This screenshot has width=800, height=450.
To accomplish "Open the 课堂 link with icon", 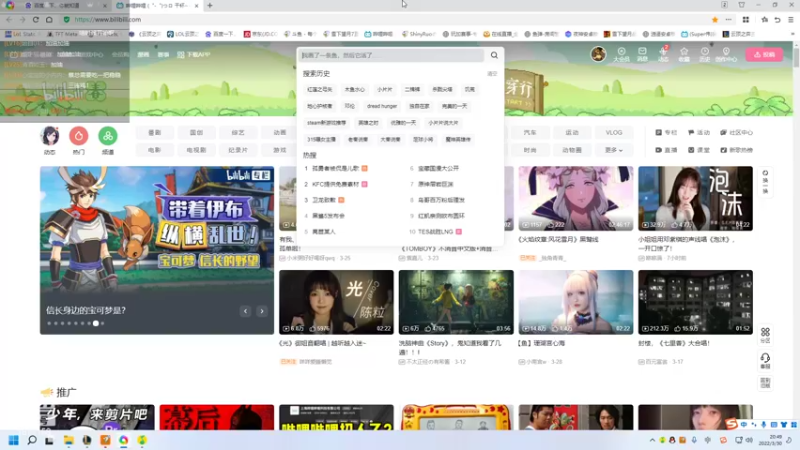I will coord(699,150).
